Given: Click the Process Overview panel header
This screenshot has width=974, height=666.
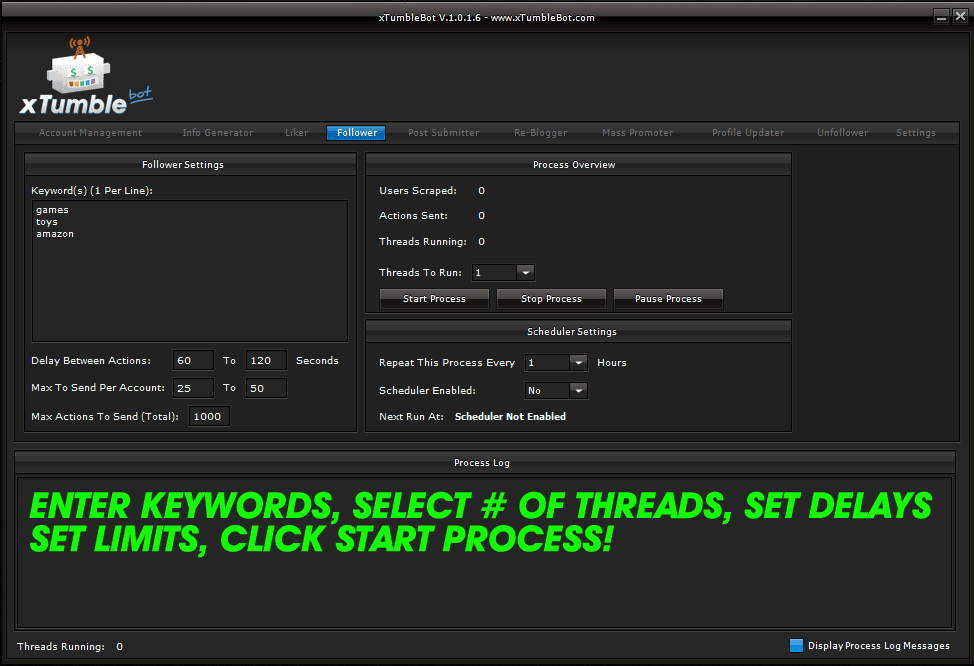Looking at the screenshot, I should pyautogui.click(x=578, y=165).
